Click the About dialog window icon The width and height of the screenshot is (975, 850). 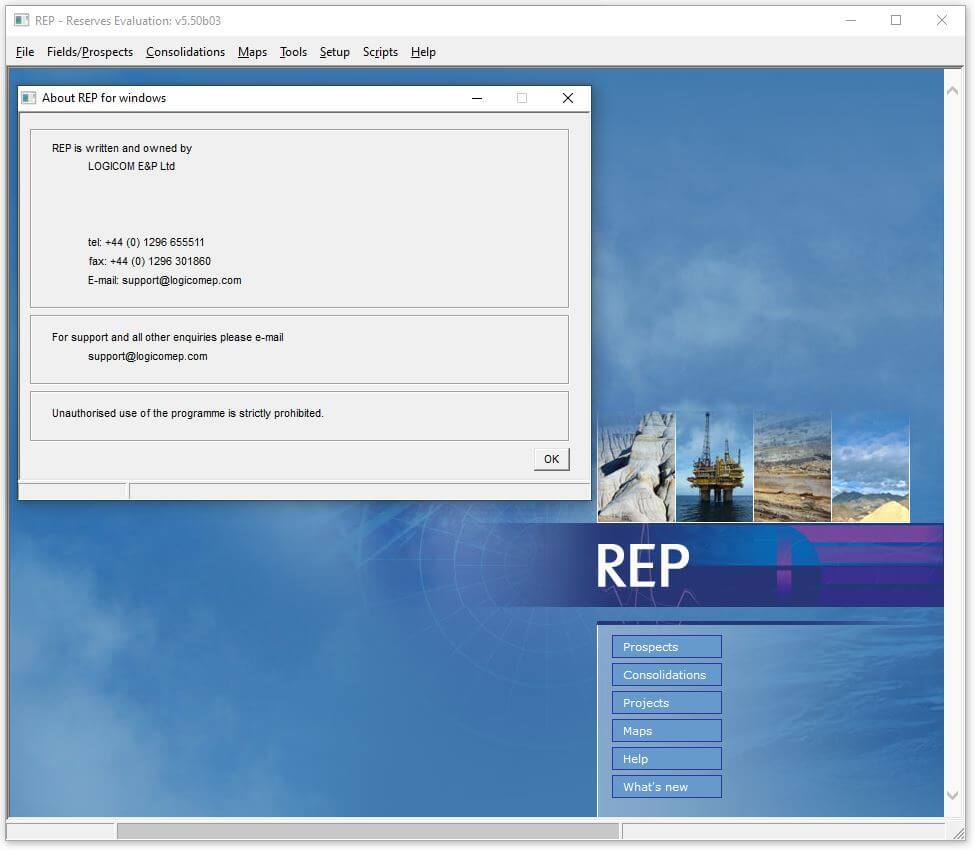coord(30,97)
